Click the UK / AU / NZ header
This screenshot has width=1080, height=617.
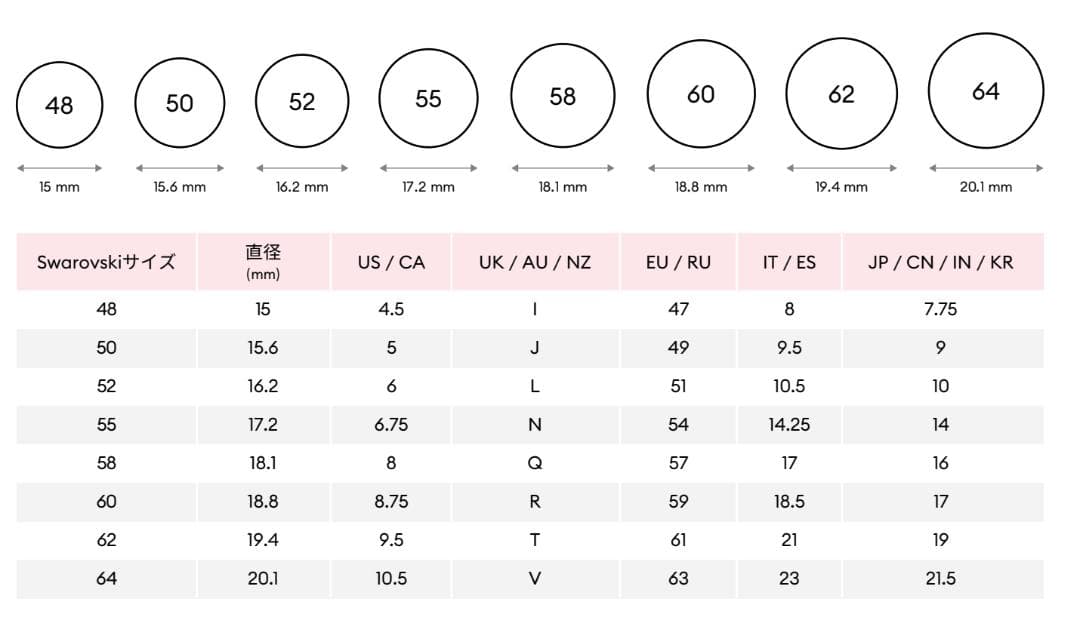(535, 262)
